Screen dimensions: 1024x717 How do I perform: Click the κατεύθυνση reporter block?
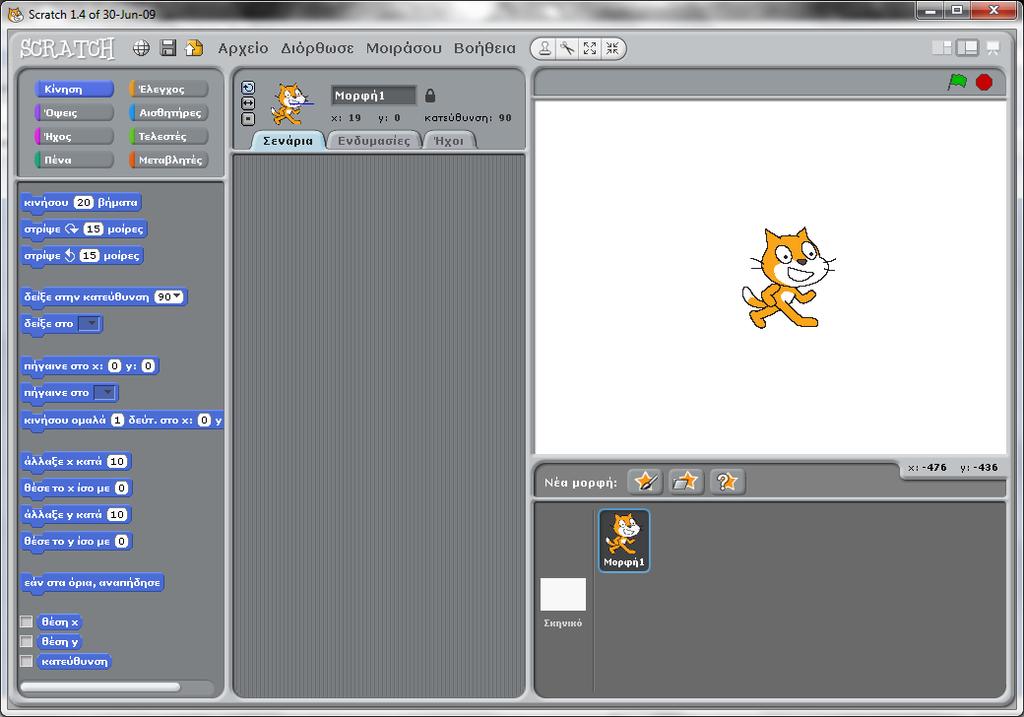(x=74, y=661)
